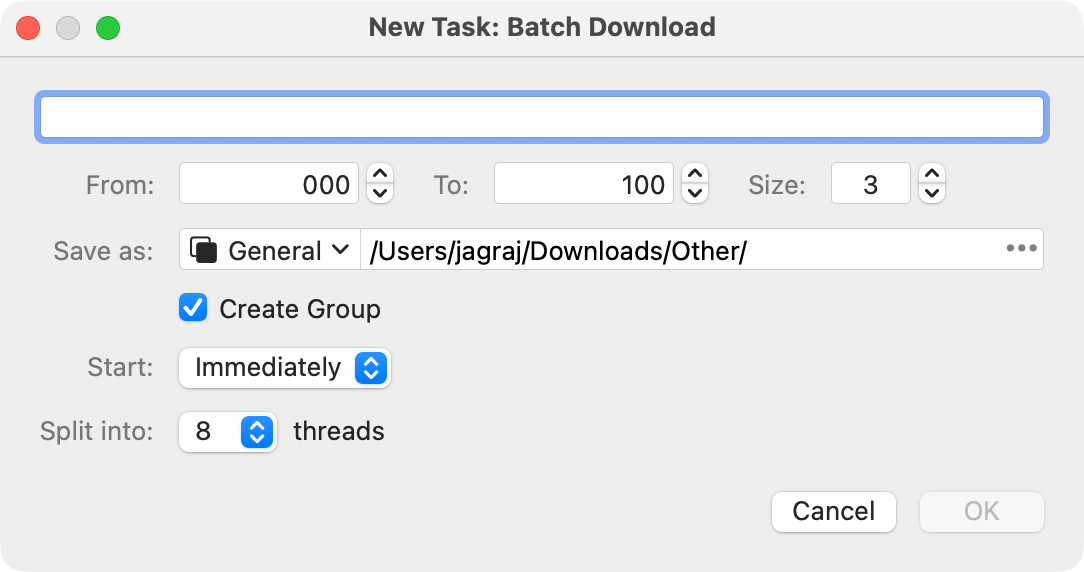Browse for folder with ellipsis icon
Image resolution: width=1084 pixels, height=572 pixels.
[1021, 249]
